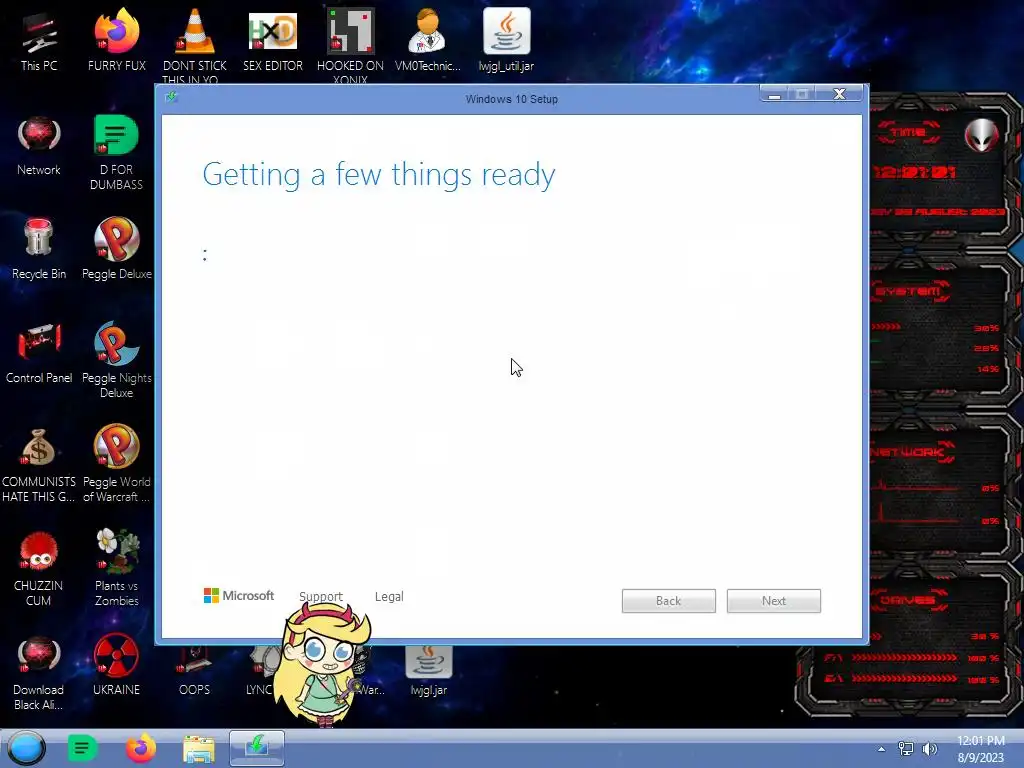Open the Network desktop icon
Screen dimensions: 1024x768
tap(39, 145)
